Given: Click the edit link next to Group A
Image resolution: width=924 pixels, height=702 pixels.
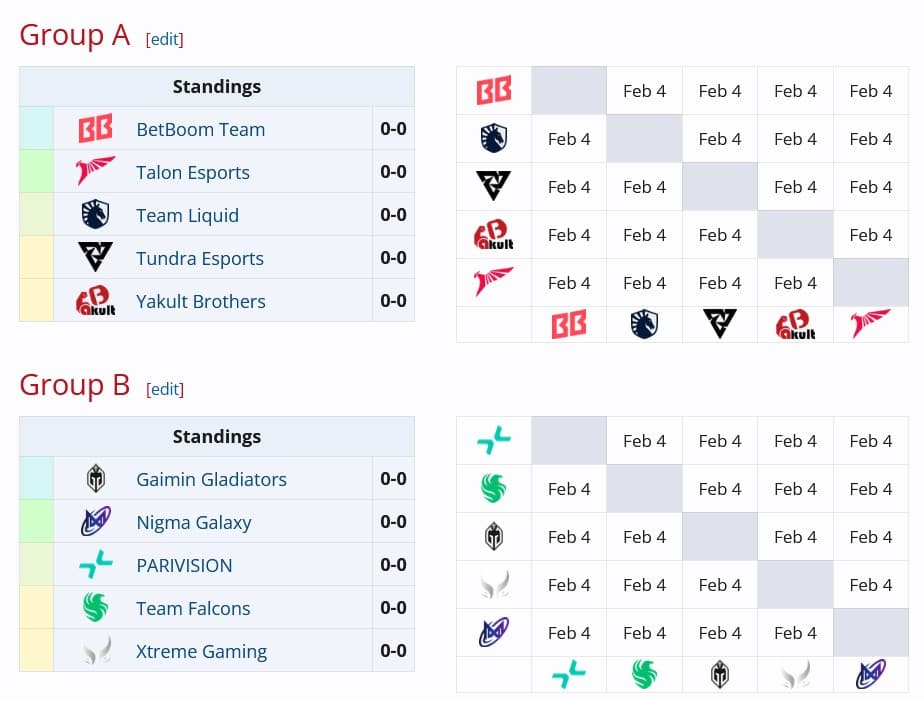Looking at the screenshot, I should click(165, 39).
